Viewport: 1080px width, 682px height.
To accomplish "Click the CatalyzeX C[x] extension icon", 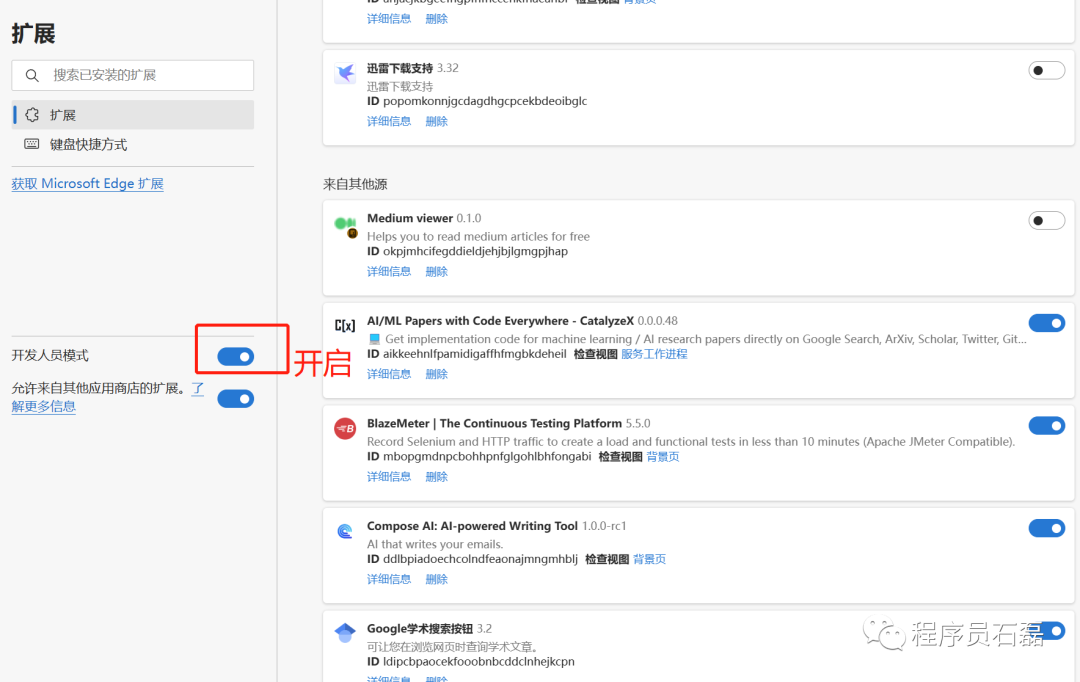I will tap(345, 326).
